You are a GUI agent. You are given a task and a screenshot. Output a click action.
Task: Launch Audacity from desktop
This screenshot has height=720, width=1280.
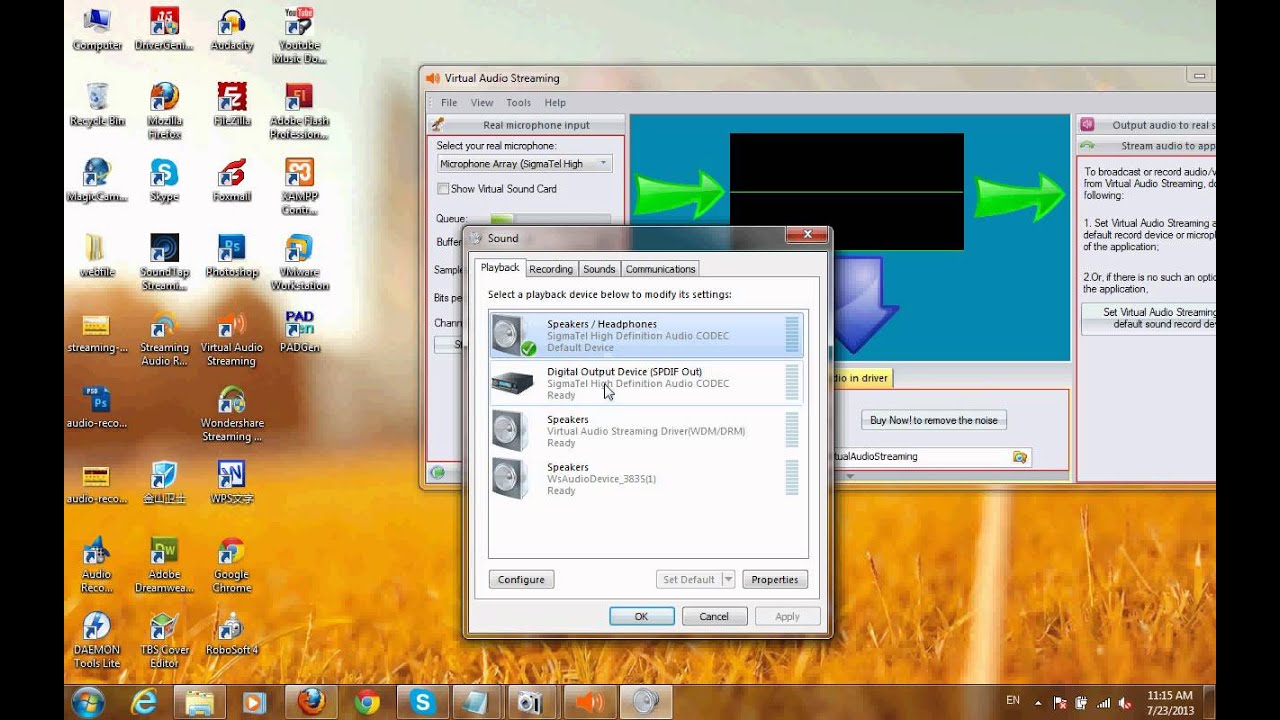[232, 29]
